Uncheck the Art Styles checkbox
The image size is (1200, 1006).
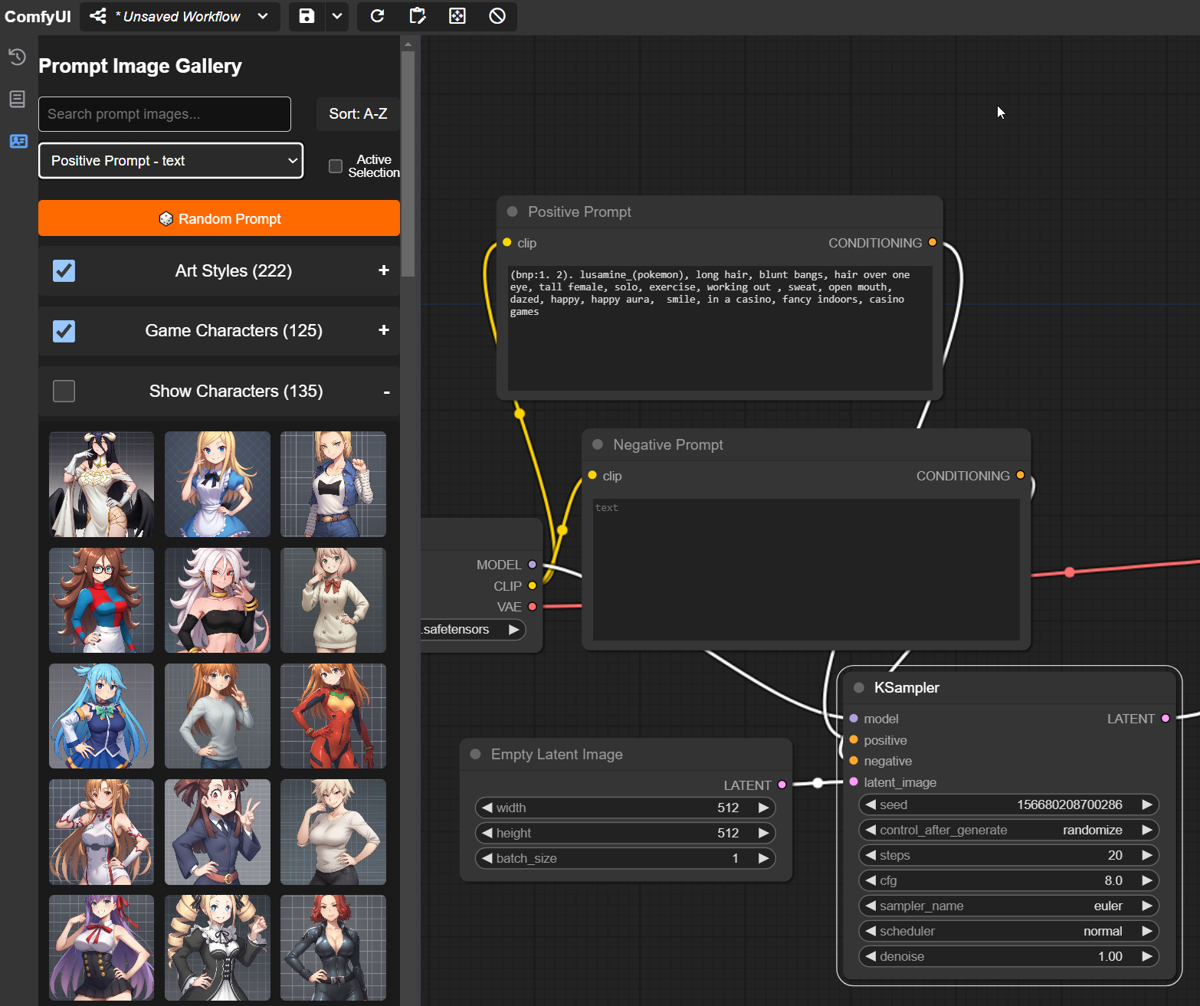point(63,271)
